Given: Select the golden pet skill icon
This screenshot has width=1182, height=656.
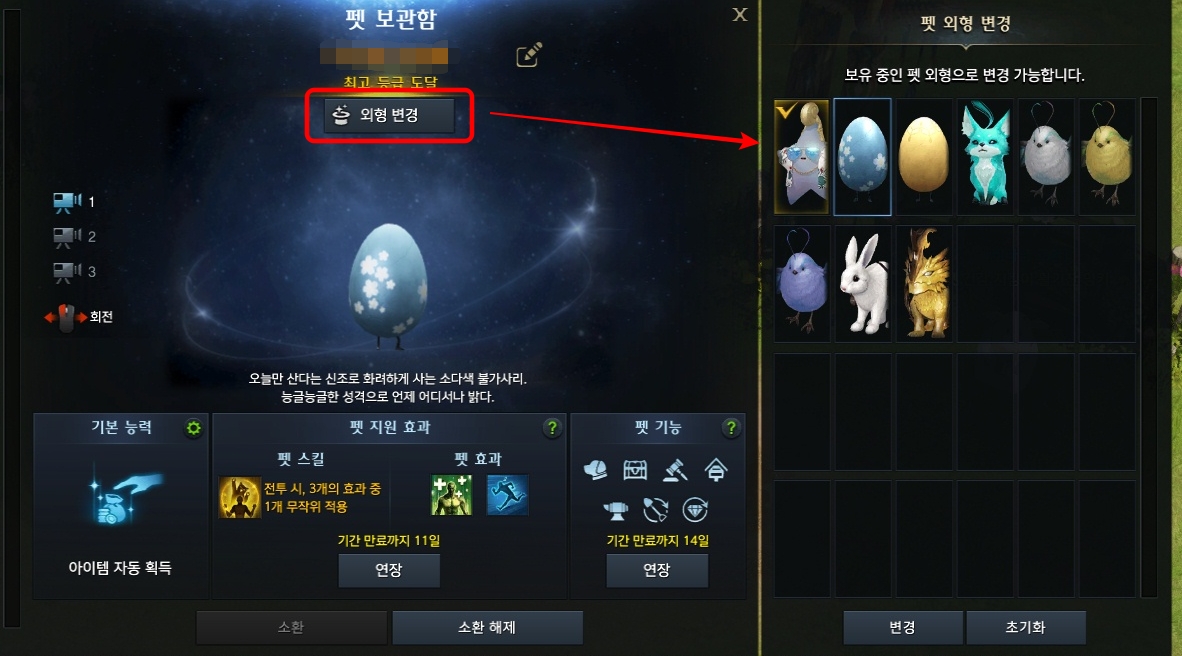Looking at the screenshot, I should click(x=240, y=497).
